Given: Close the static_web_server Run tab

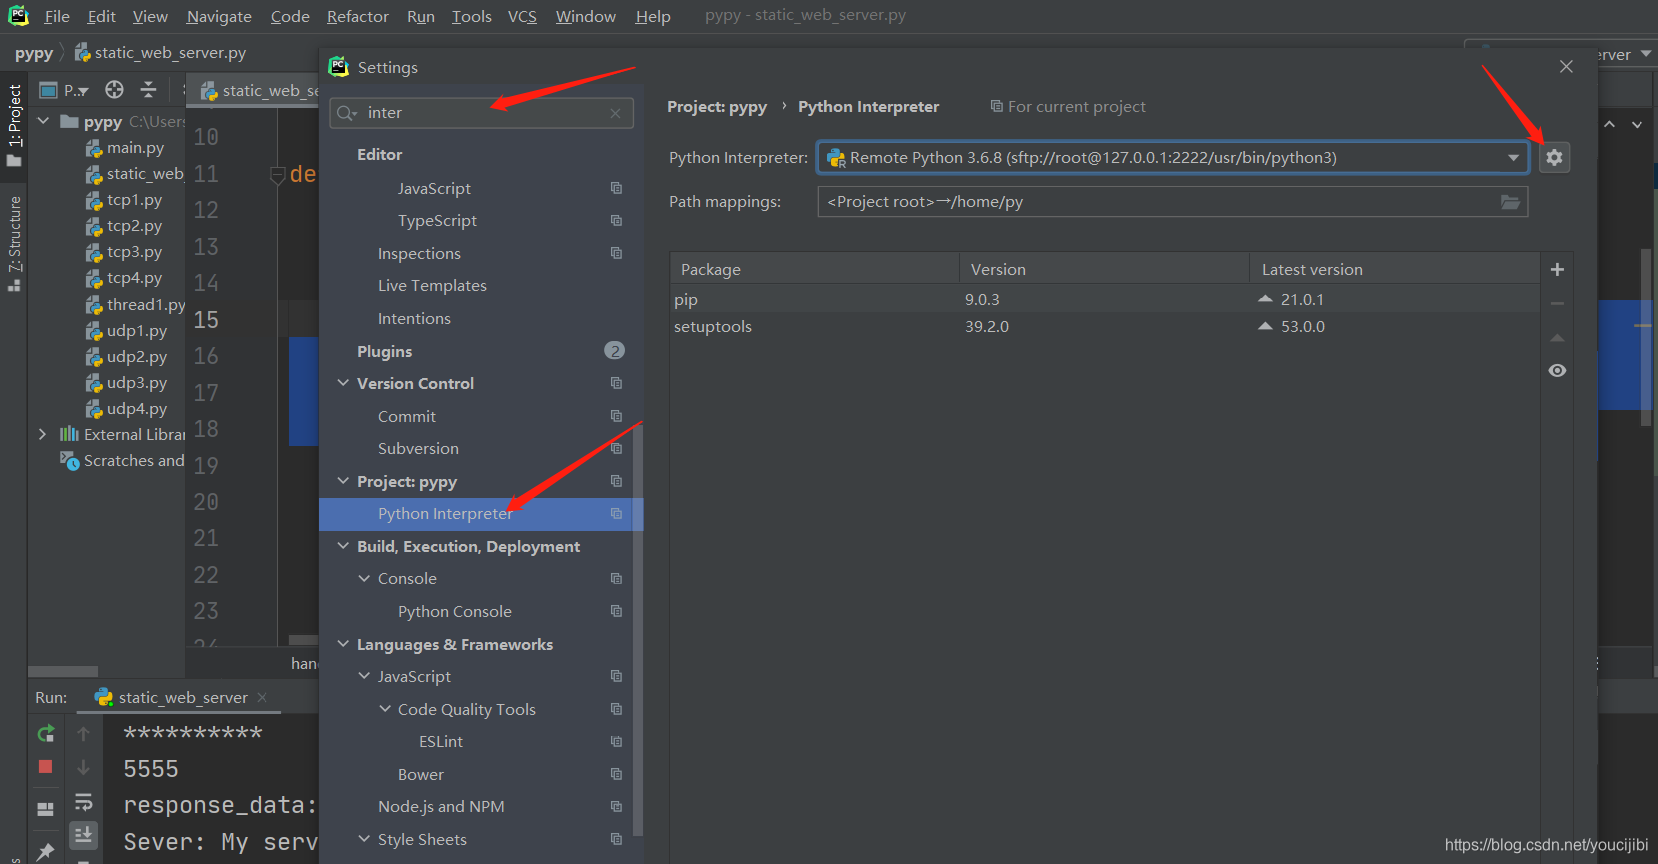Looking at the screenshot, I should click(262, 697).
